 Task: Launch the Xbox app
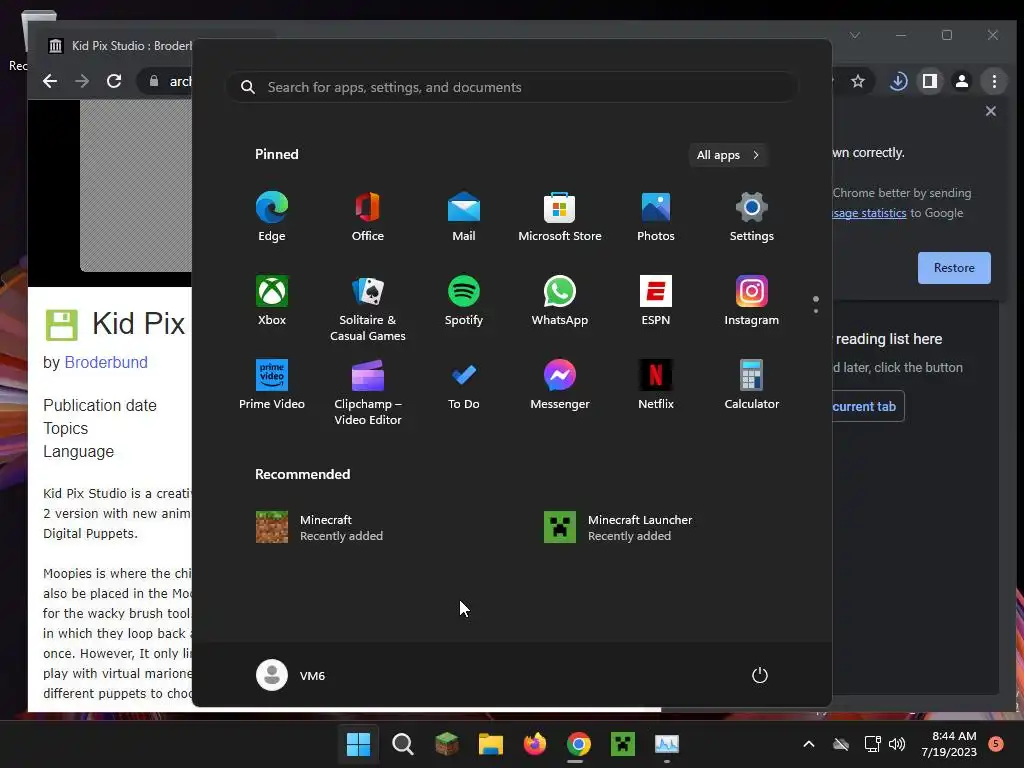[x=272, y=301]
